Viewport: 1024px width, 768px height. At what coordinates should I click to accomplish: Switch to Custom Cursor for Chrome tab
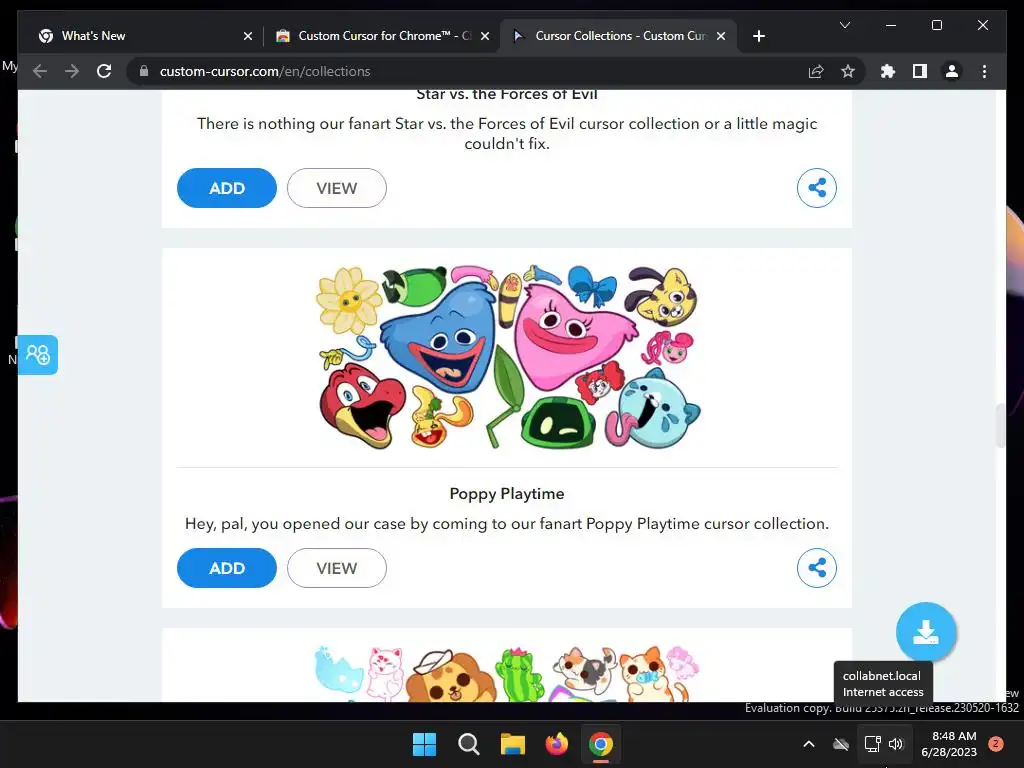click(x=382, y=36)
